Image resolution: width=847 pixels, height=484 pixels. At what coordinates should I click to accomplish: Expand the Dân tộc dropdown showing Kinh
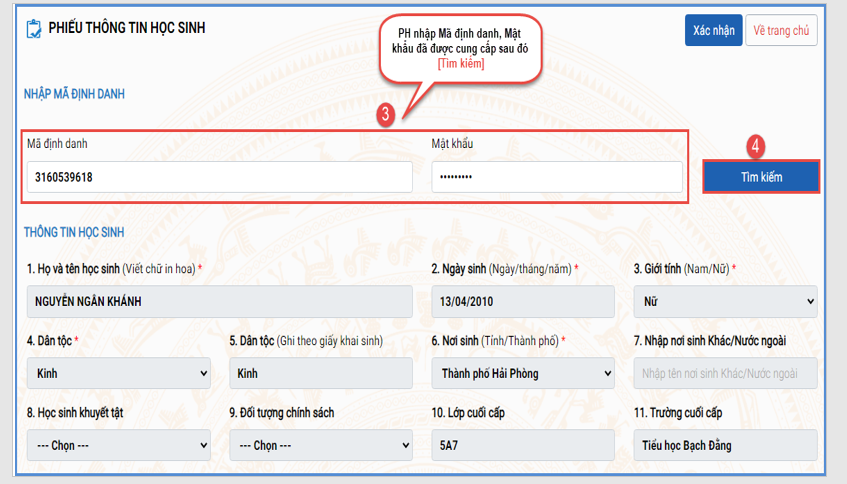(x=117, y=373)
